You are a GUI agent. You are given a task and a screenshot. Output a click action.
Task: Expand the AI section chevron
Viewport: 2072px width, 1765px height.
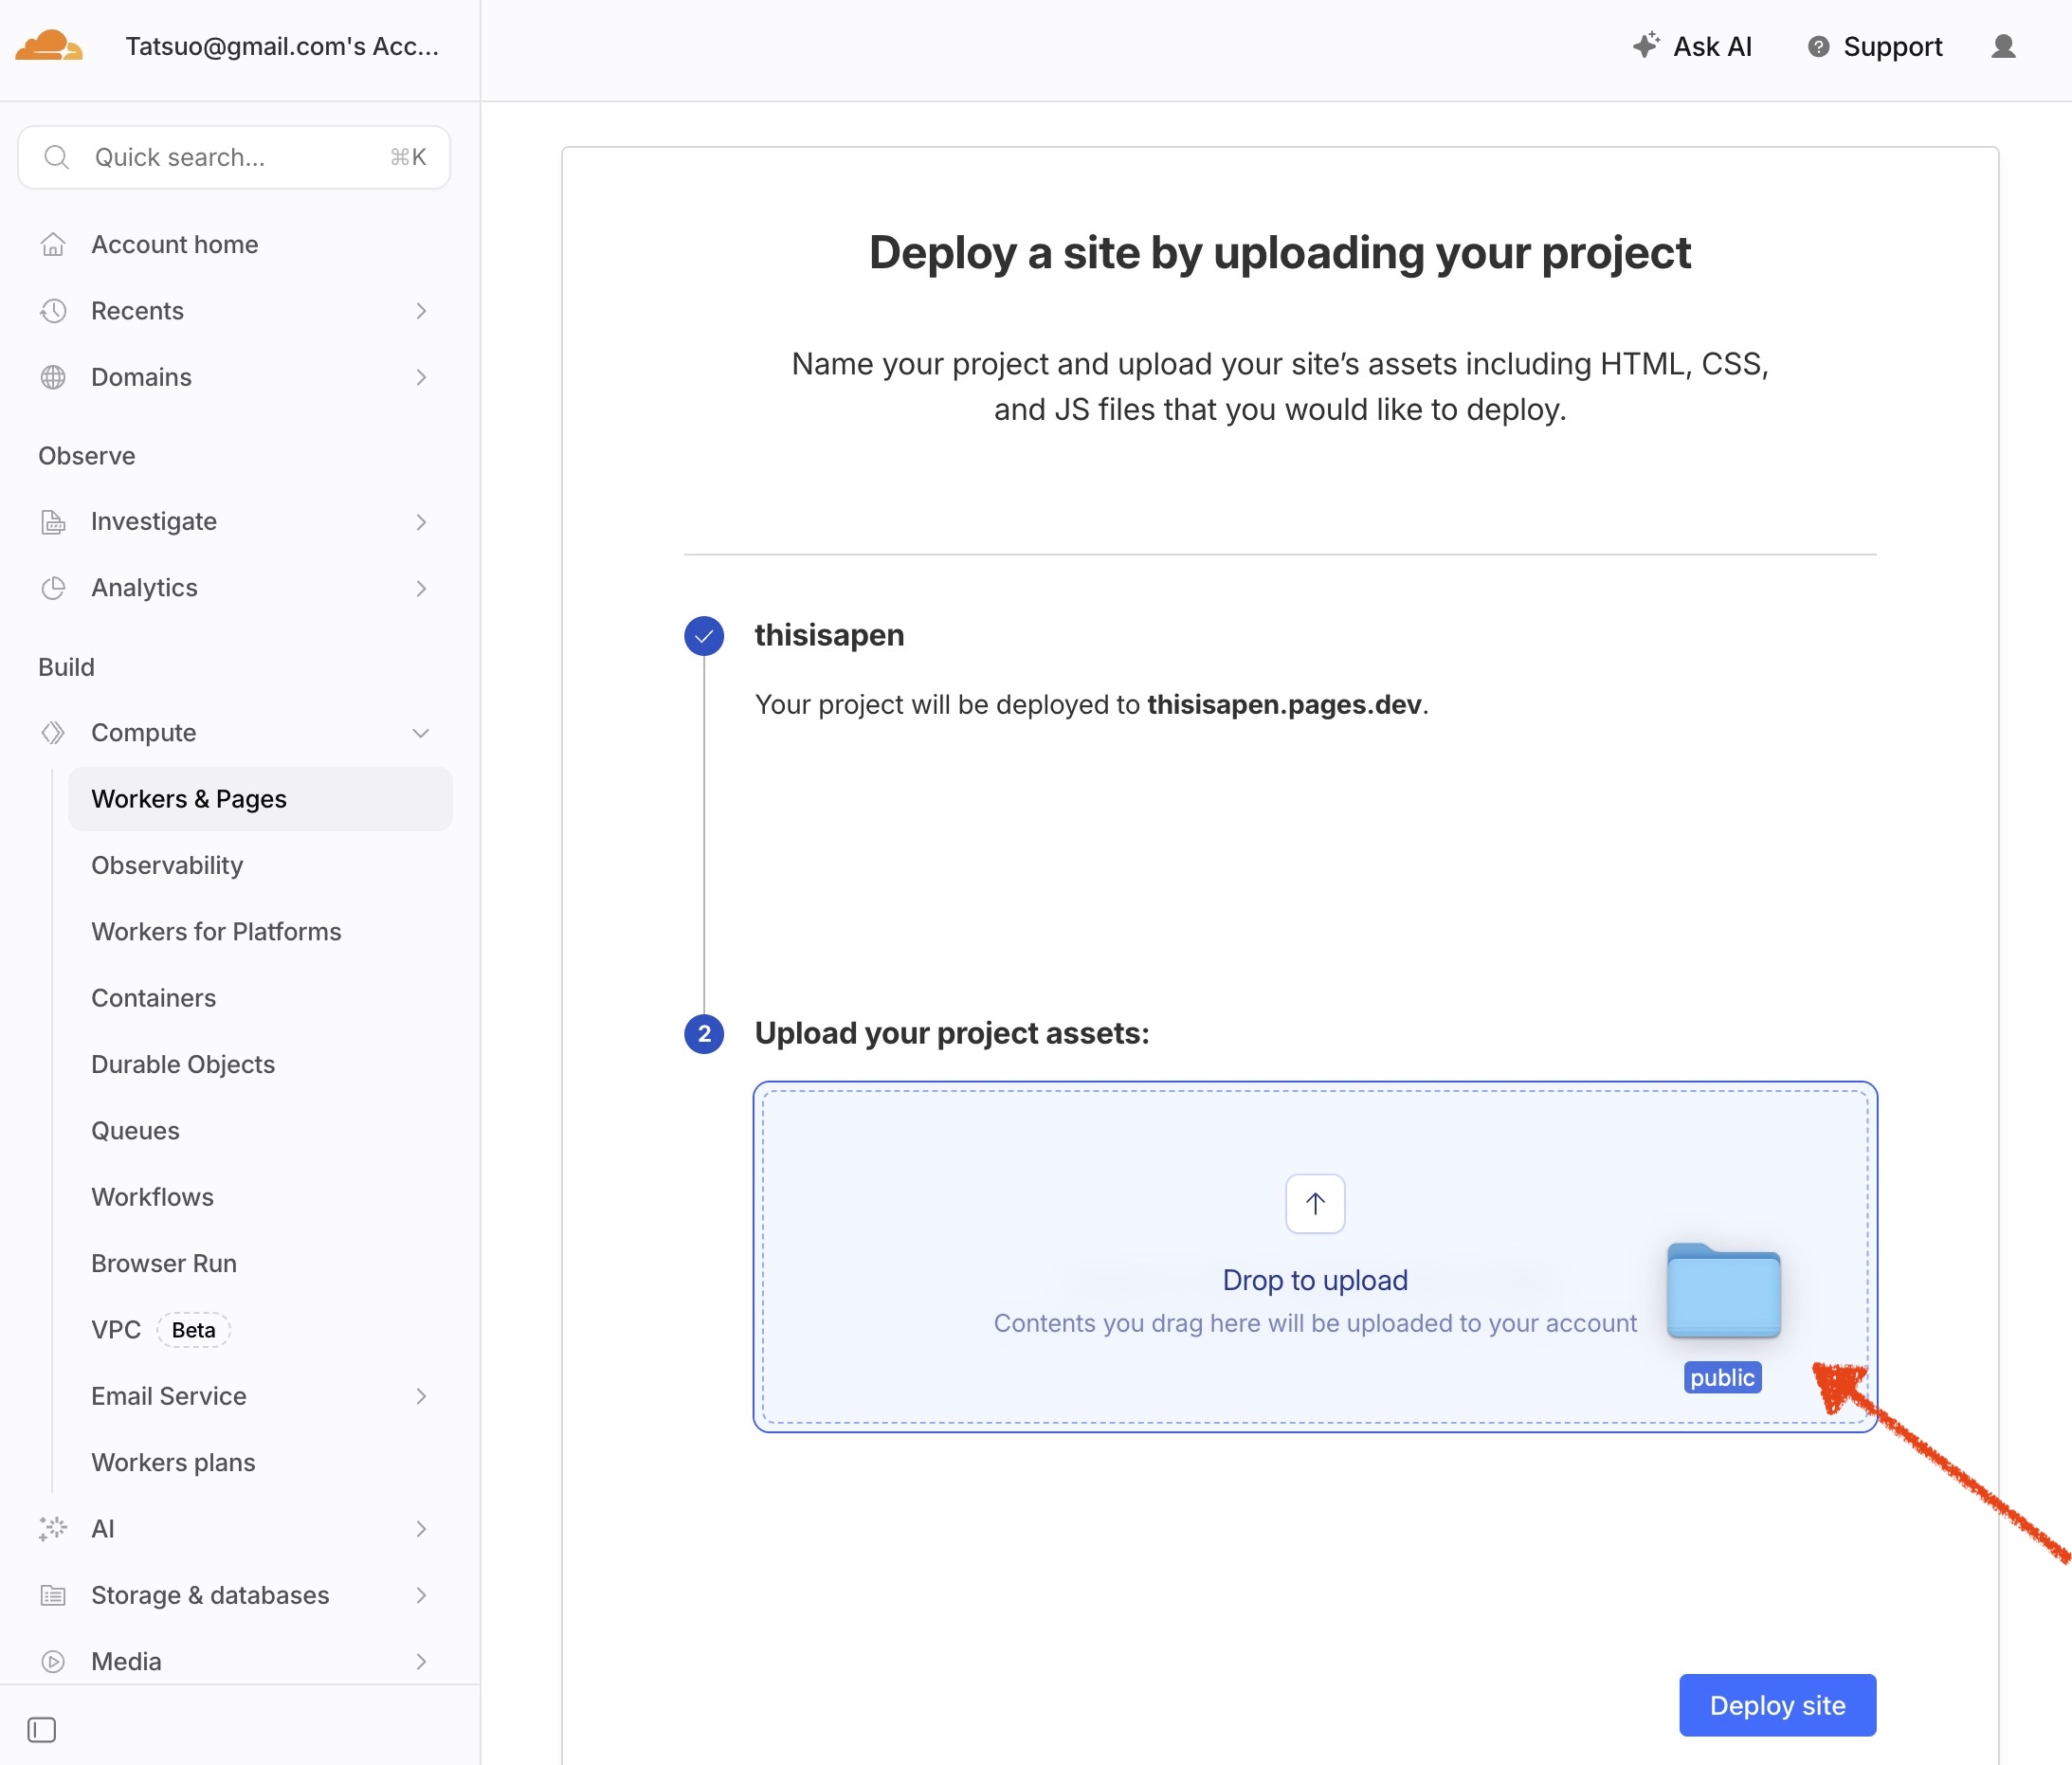click(421, 1529)
